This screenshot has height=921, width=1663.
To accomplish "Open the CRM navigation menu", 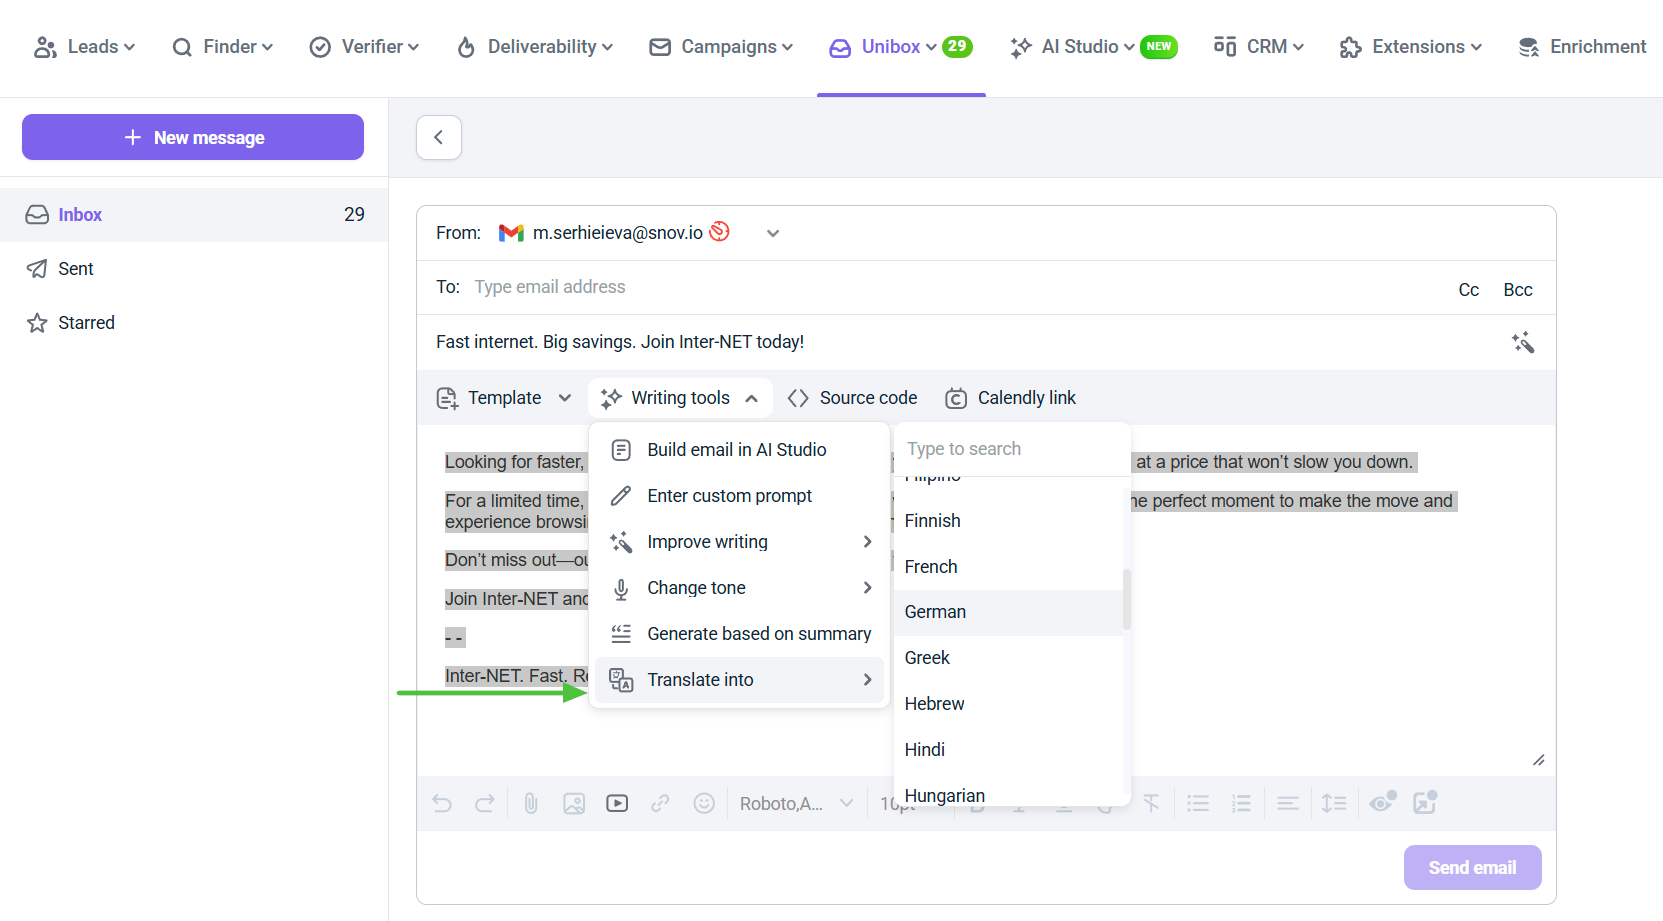I will [1259, 47].
